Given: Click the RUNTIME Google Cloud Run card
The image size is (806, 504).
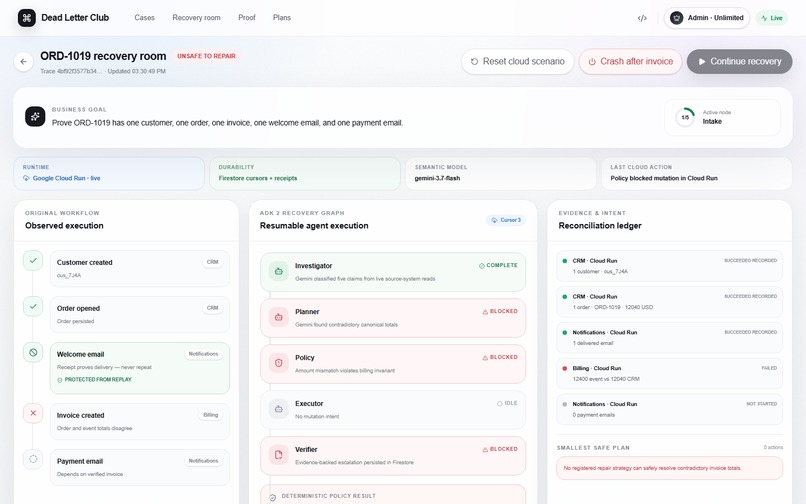Looking at the screenshot, I should [109, 173].
